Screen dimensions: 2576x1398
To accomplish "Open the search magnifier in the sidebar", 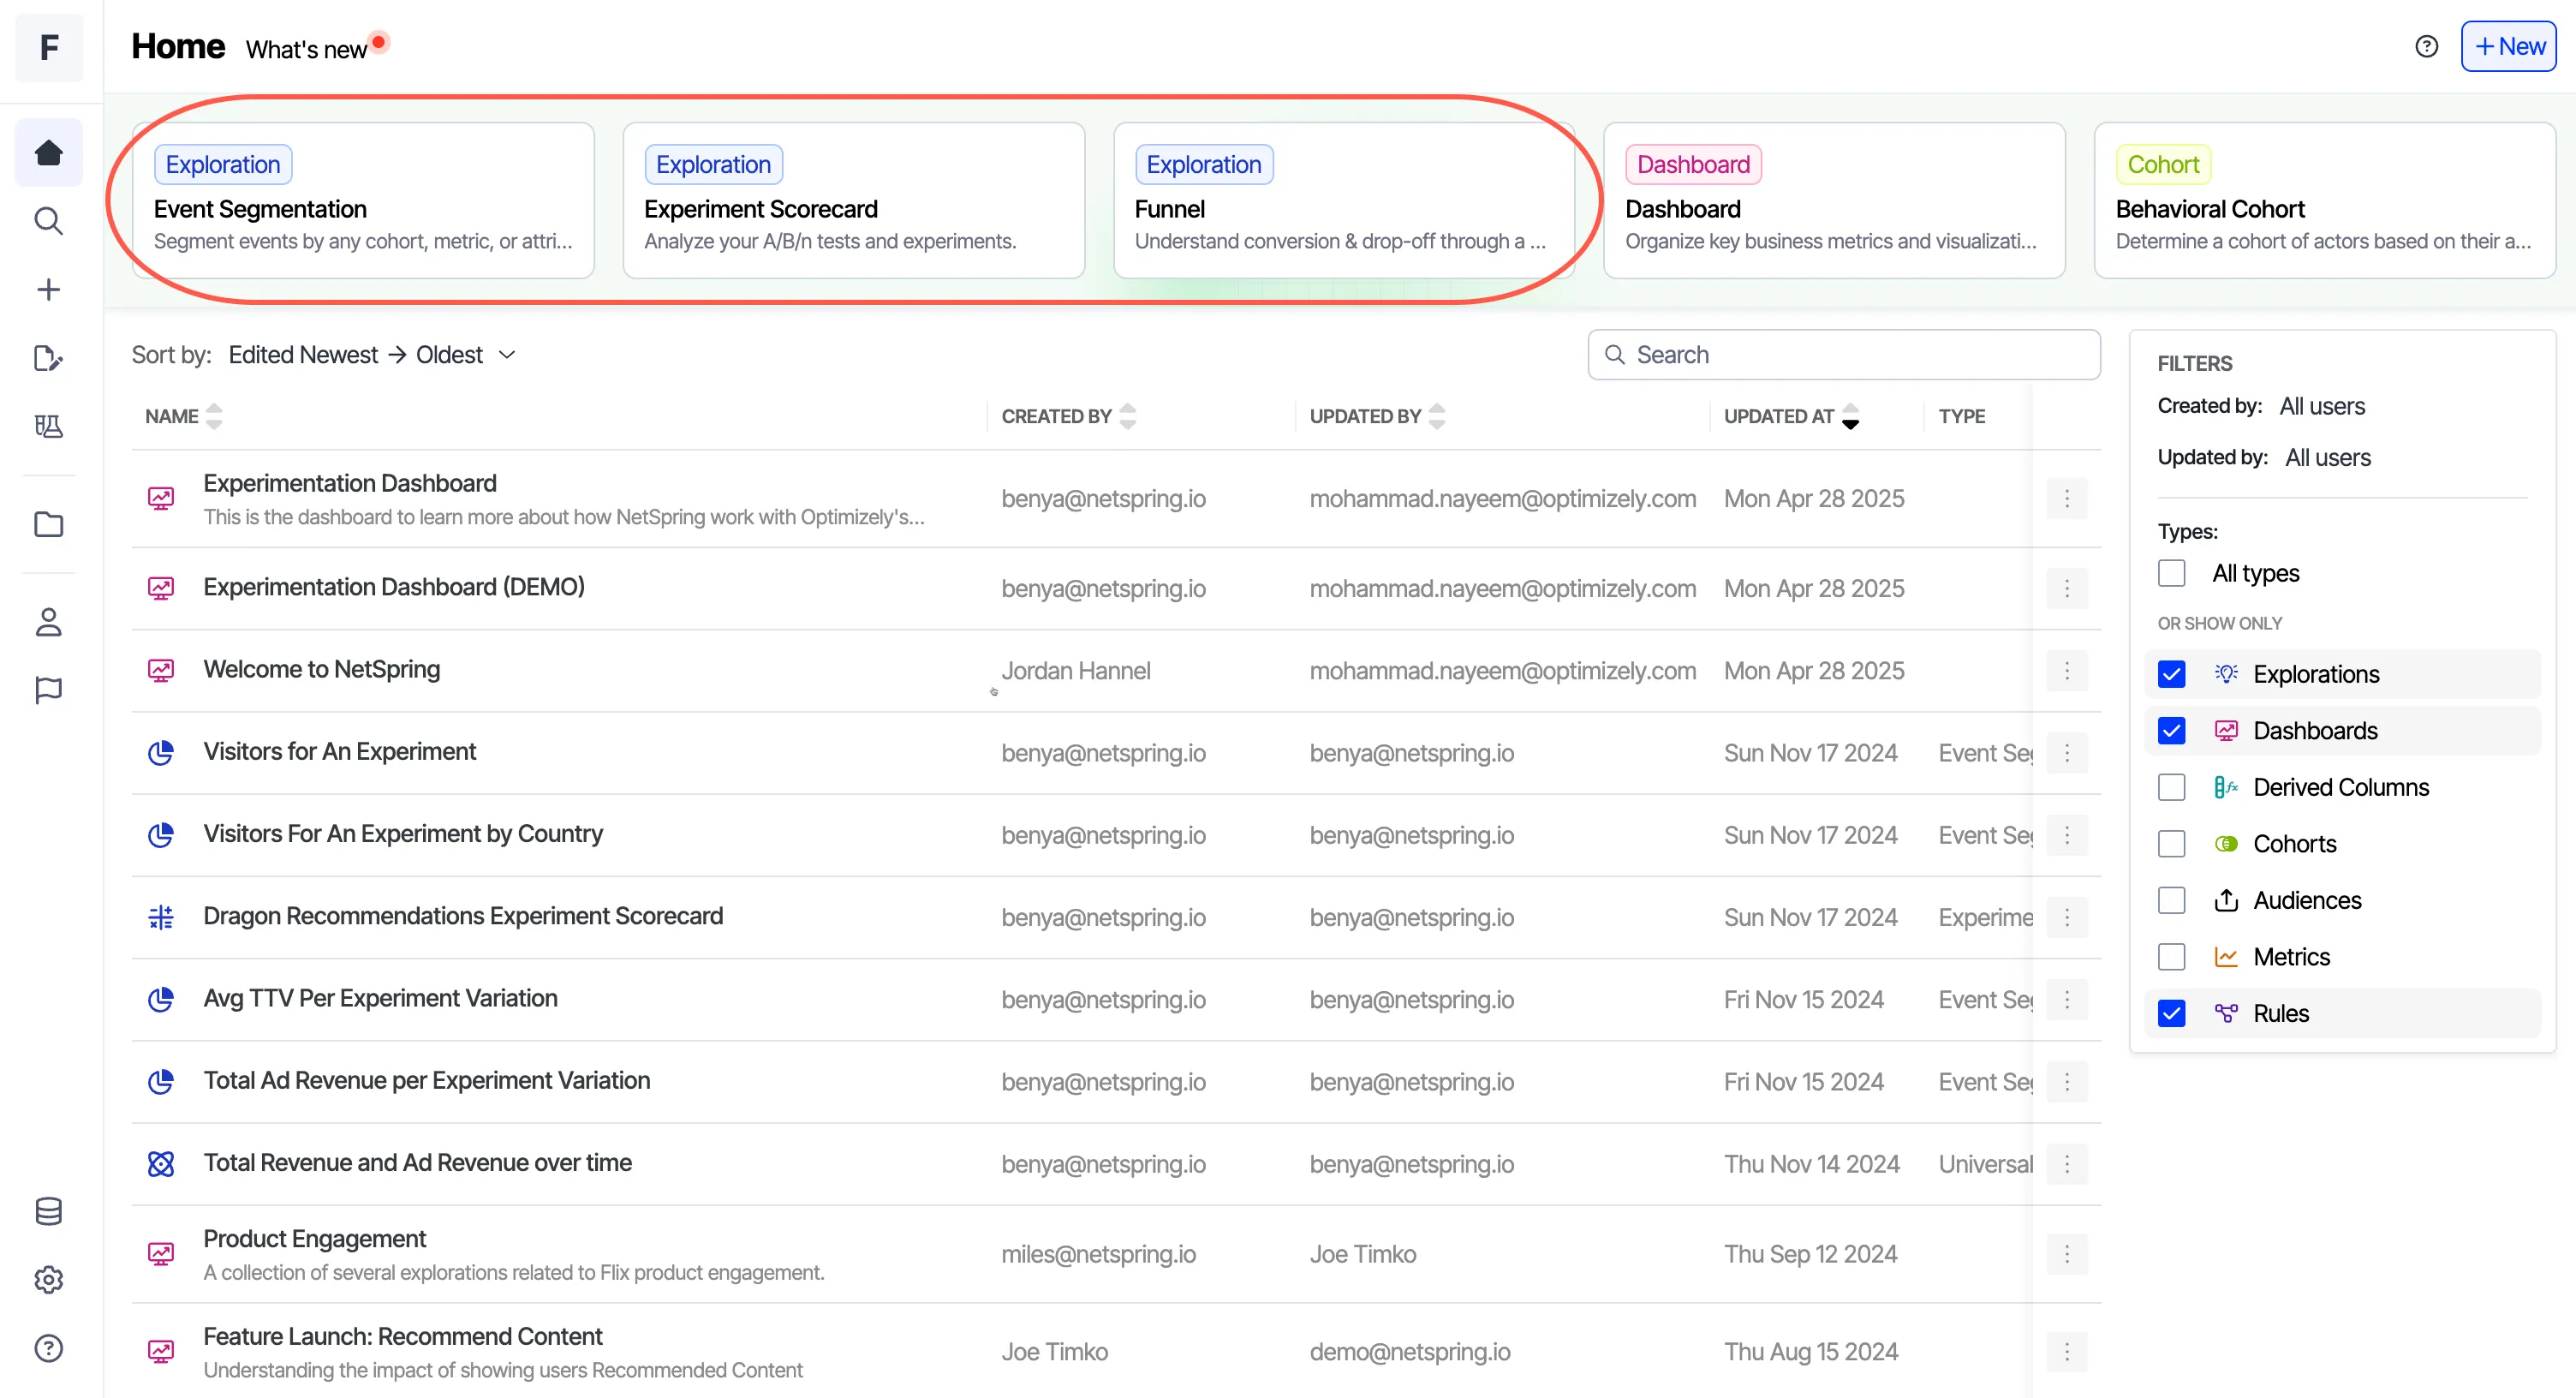I will pos(49,221).
